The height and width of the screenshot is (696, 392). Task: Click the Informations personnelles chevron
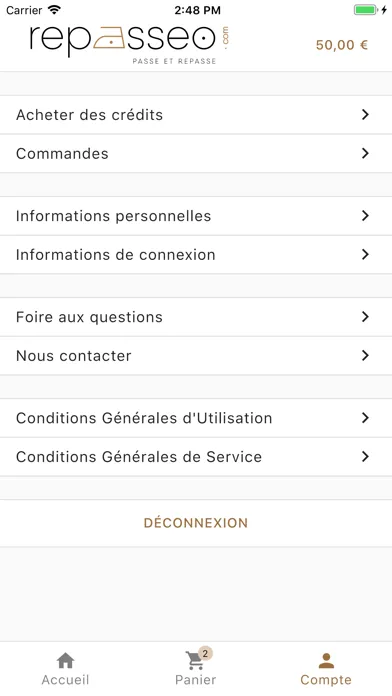pos(365,216)
